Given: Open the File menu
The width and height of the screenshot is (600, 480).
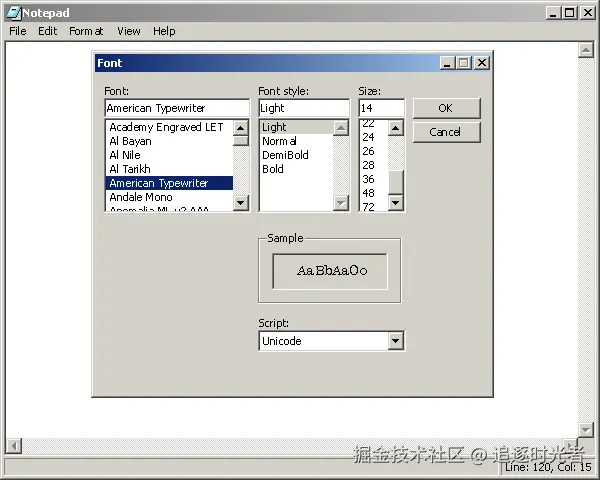Looking at the screenshot, I should 18,31.
